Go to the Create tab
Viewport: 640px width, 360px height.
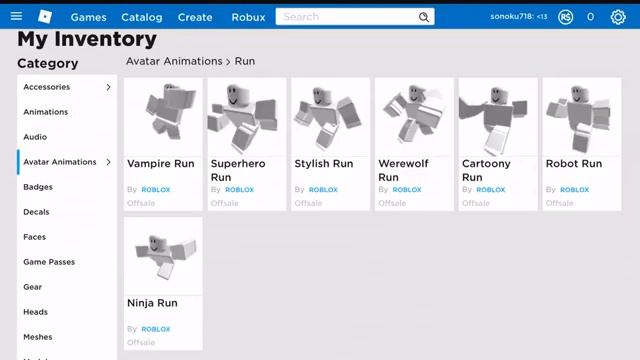click(x=195, y=17)
